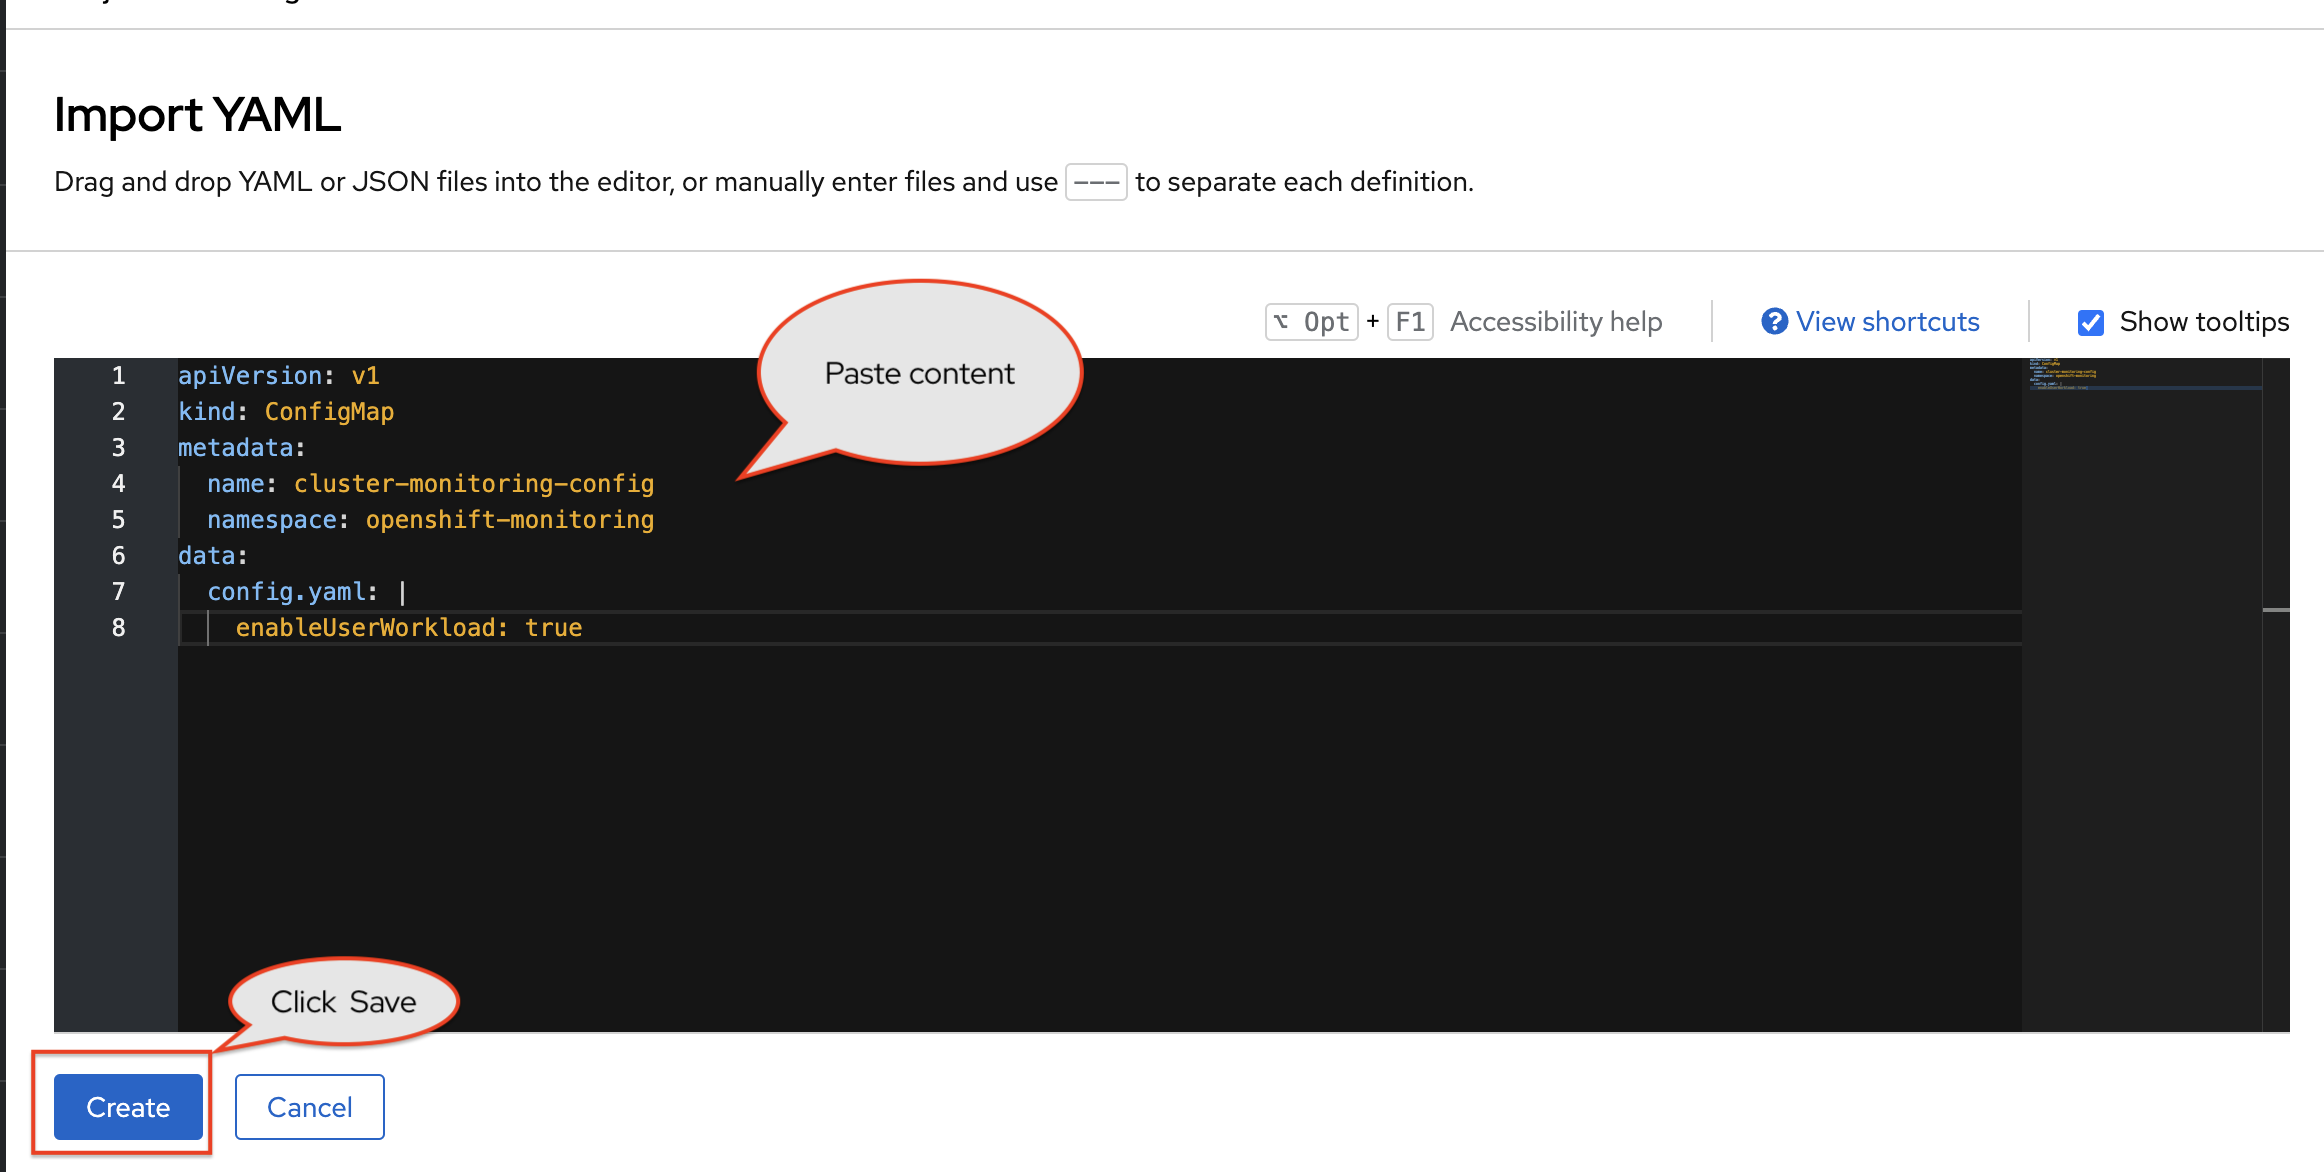Click the editor vertical scrollbar
The width and height of the screenshot is (2324, 1172).
(2276, 694)
